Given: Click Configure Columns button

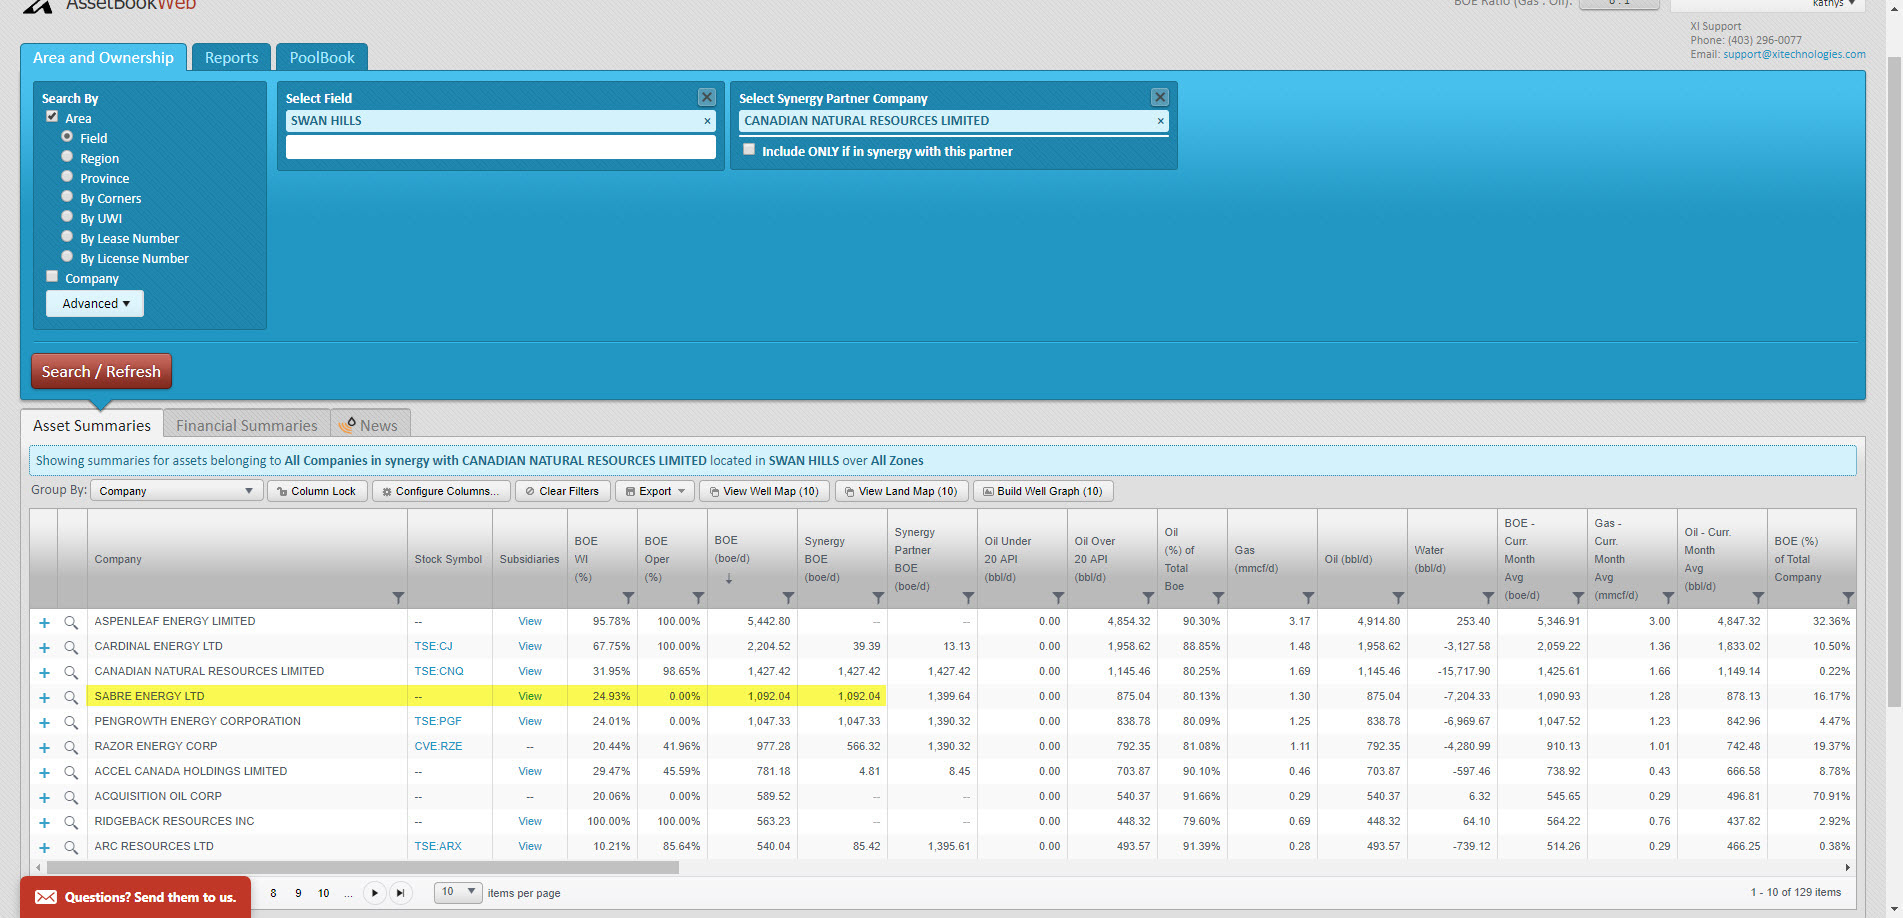Looking at the screenshot, I should 441,491.
